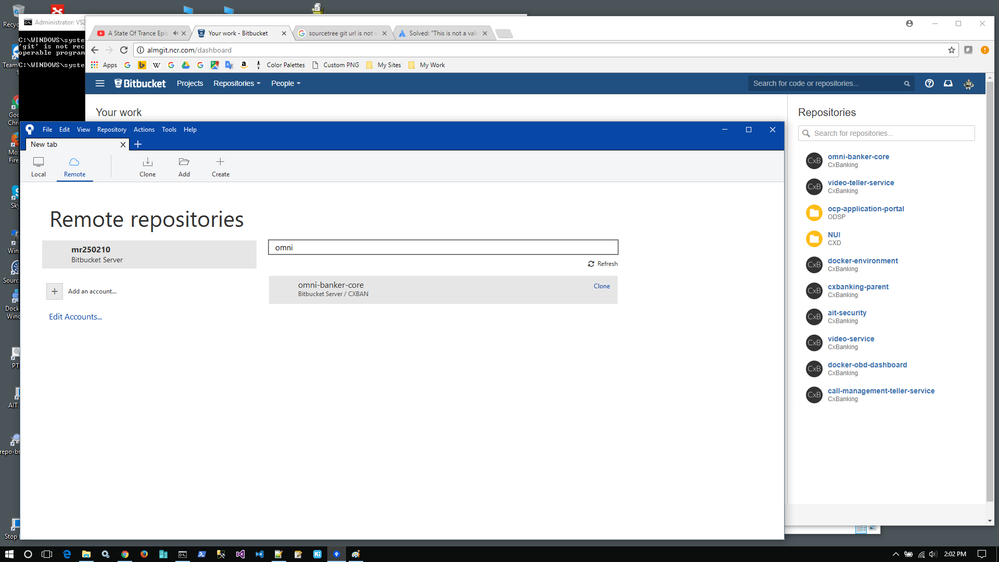Open the SourceTree Help menu
This screenshot has height=562, width=999.
point(190,129)
